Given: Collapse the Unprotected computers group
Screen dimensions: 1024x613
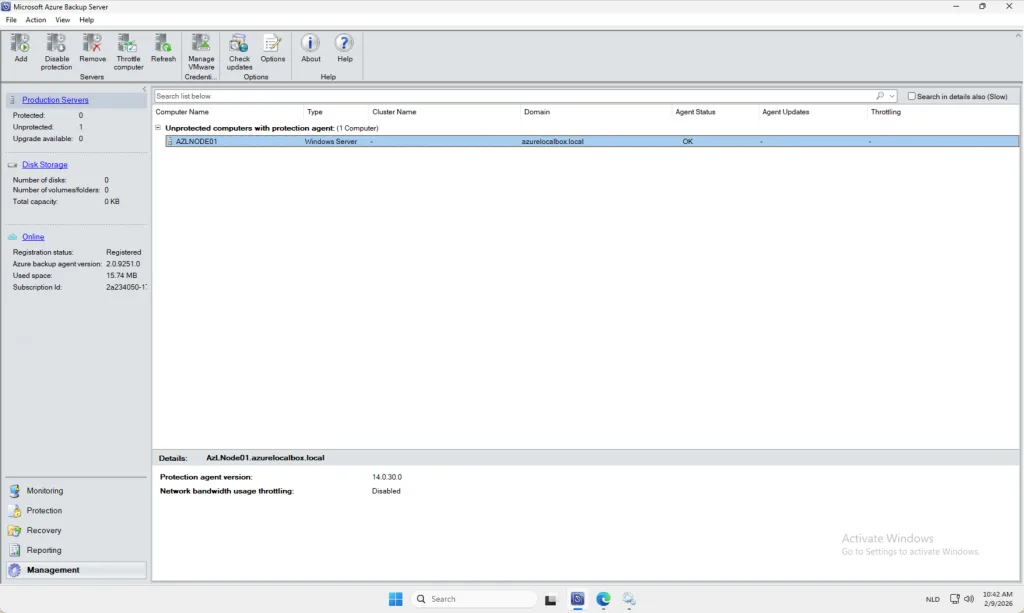Looking at the screenshot, I should 158,128.
